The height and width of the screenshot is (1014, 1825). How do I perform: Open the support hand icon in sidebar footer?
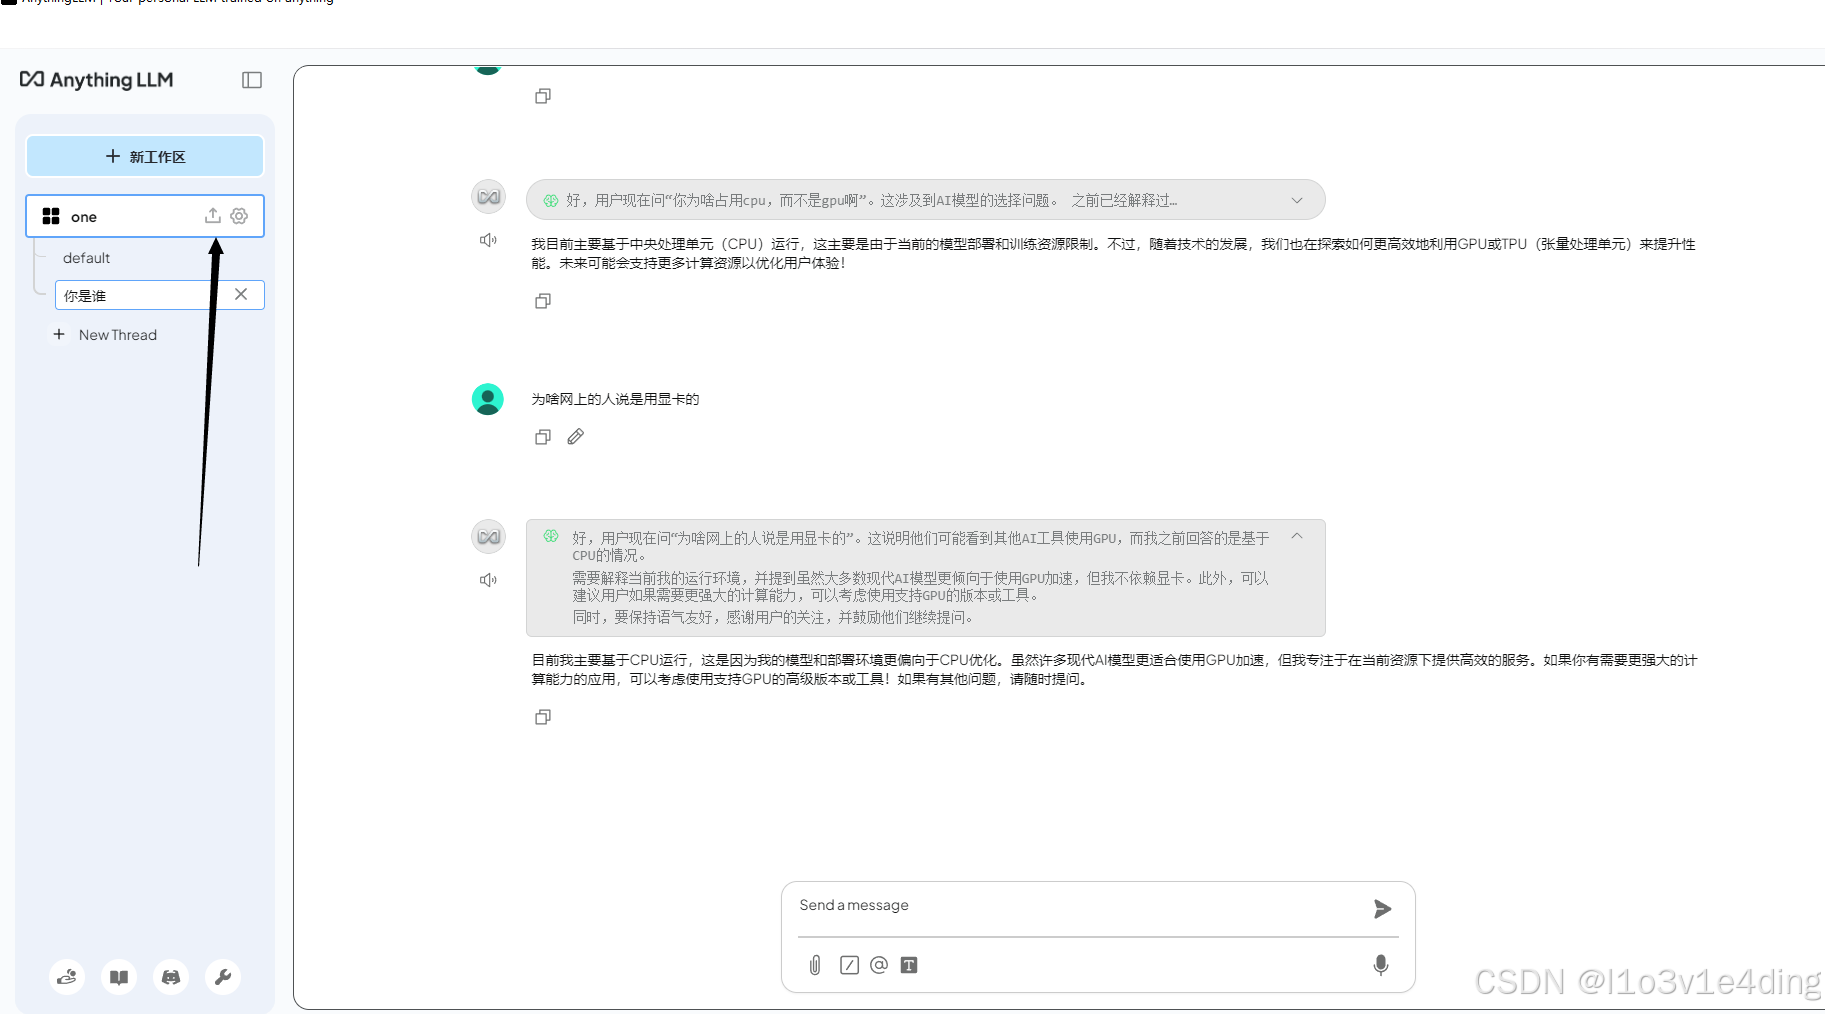coord(67,977)
